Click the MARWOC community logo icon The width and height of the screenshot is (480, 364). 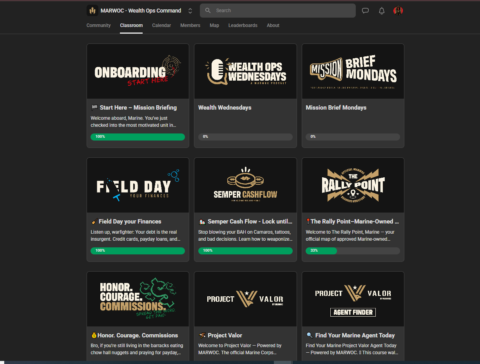click(92, 11)
